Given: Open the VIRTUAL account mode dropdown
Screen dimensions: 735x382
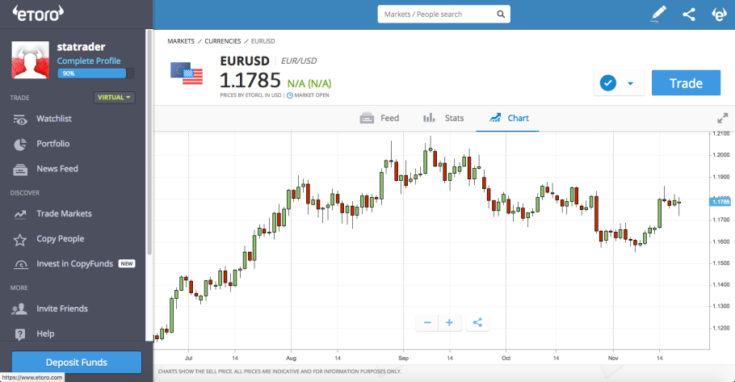Looking at the screenshot, I should (114, 97).
